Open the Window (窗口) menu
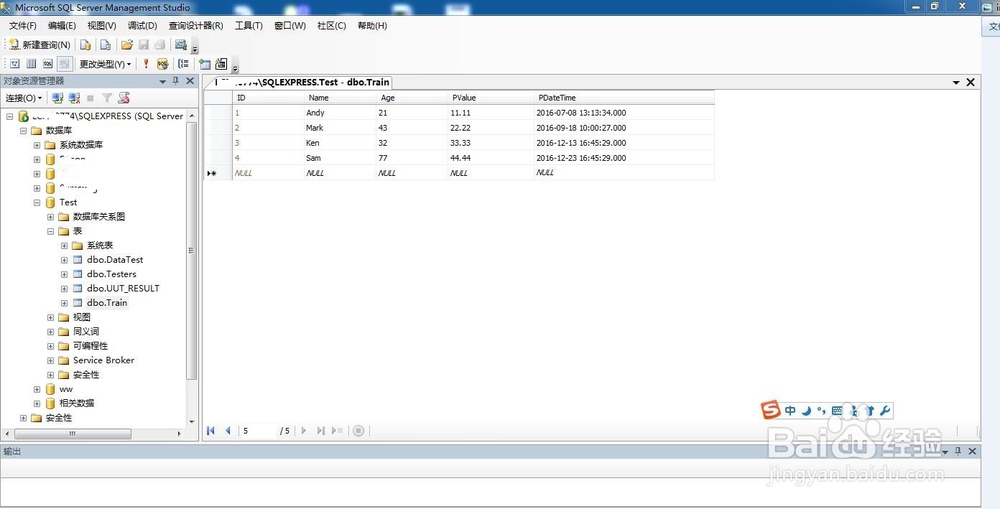Screen dimensions: 1000x509 coord(290,26)
